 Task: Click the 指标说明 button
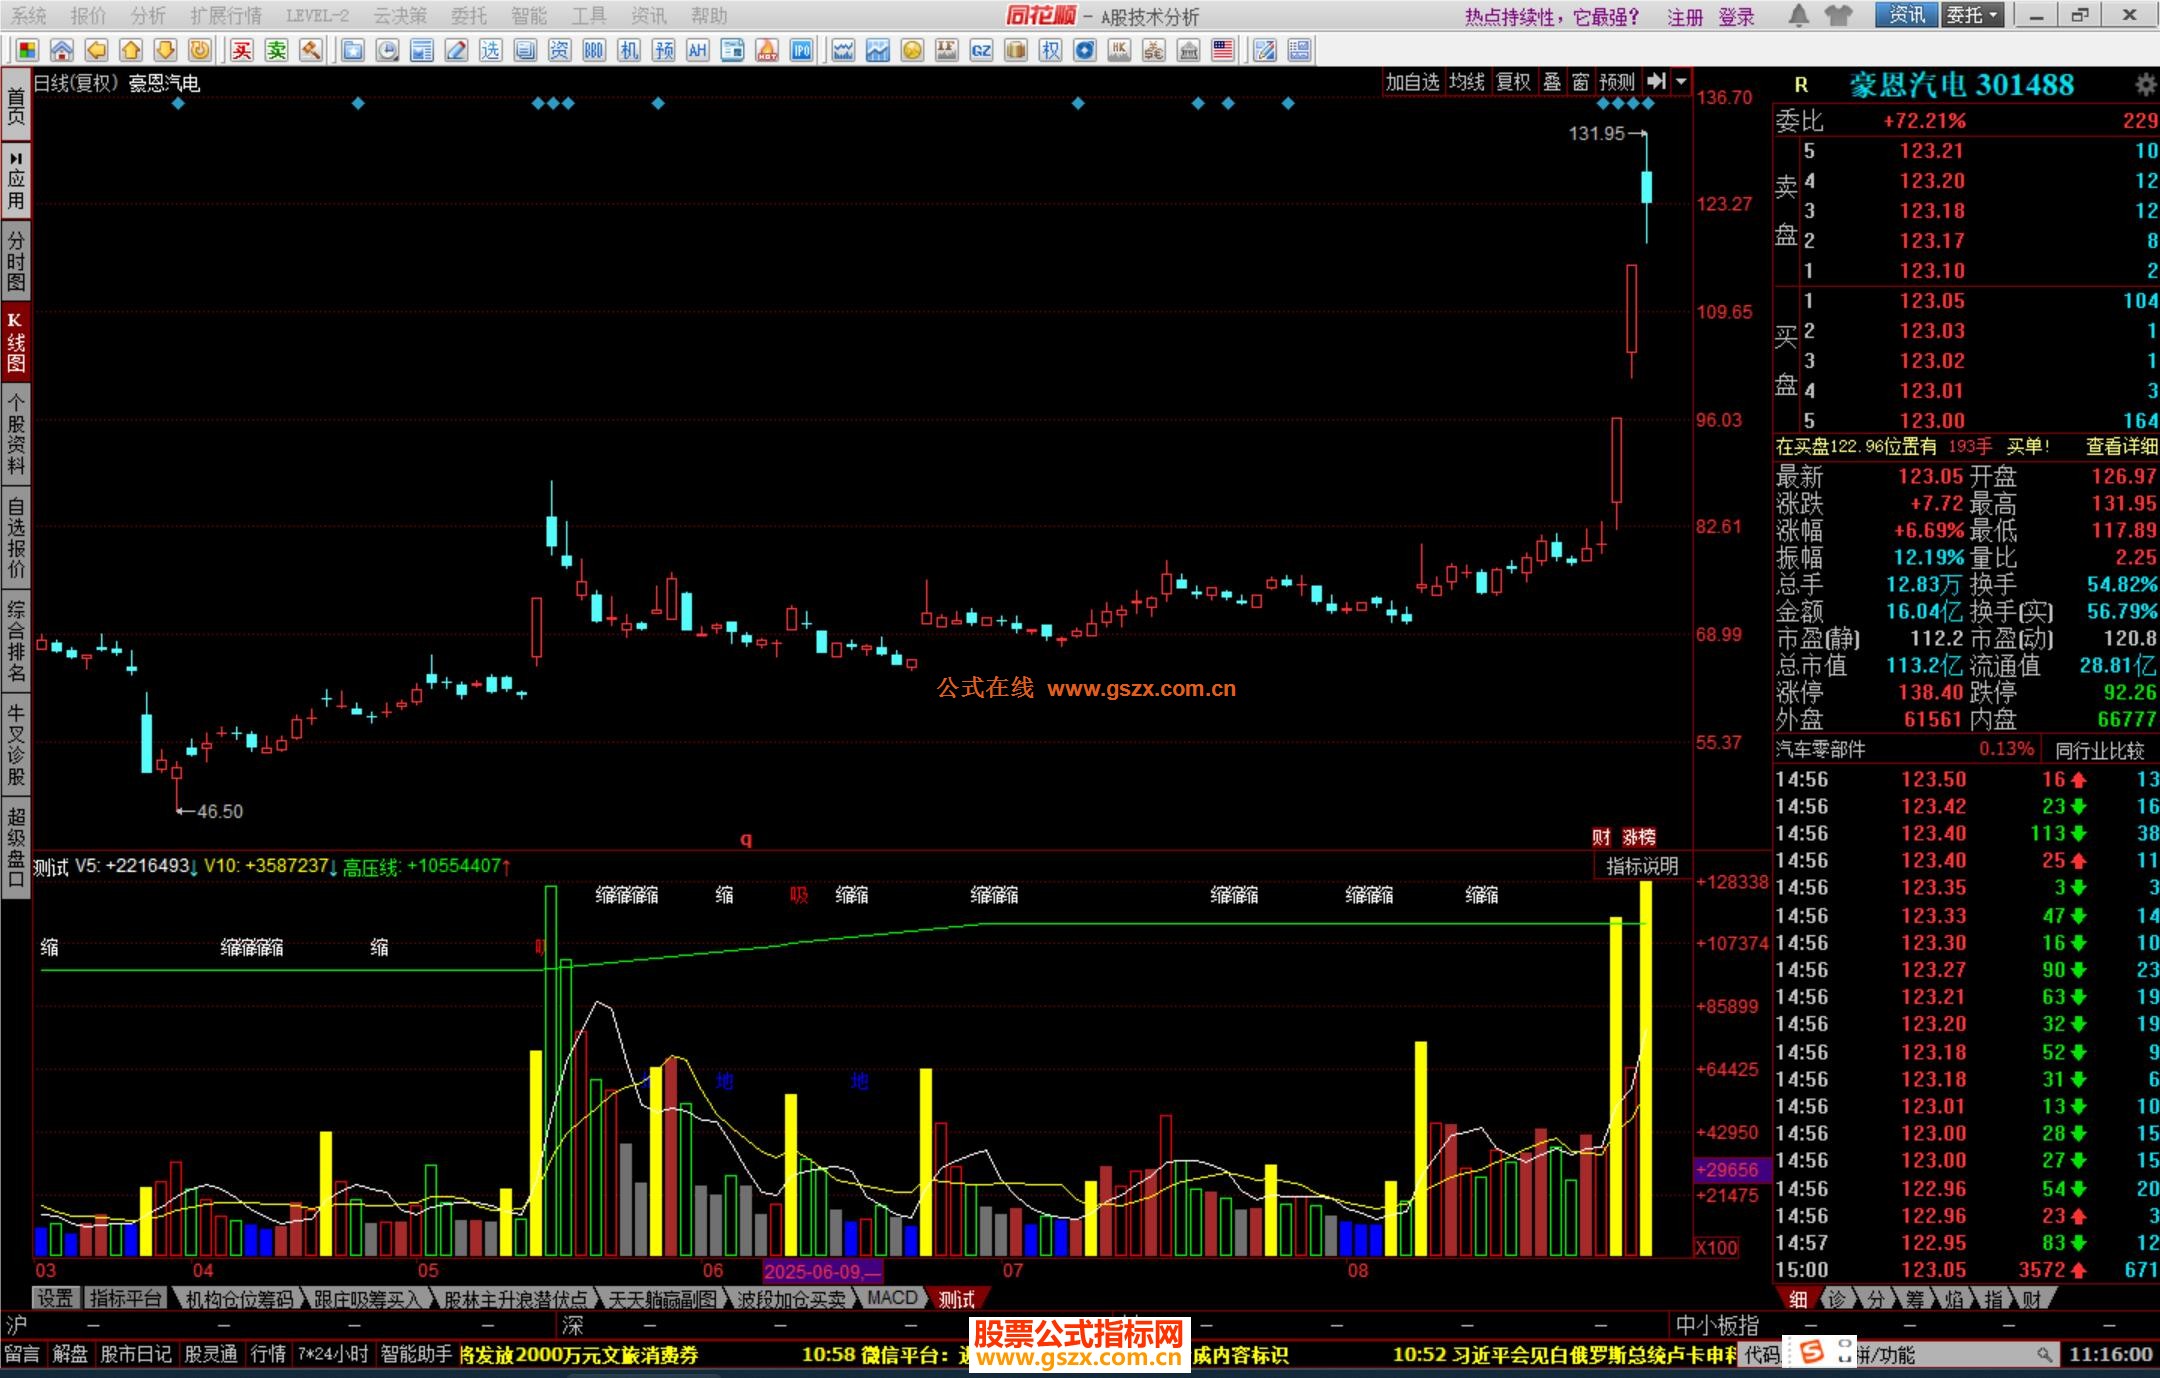tap(1641, 866)
